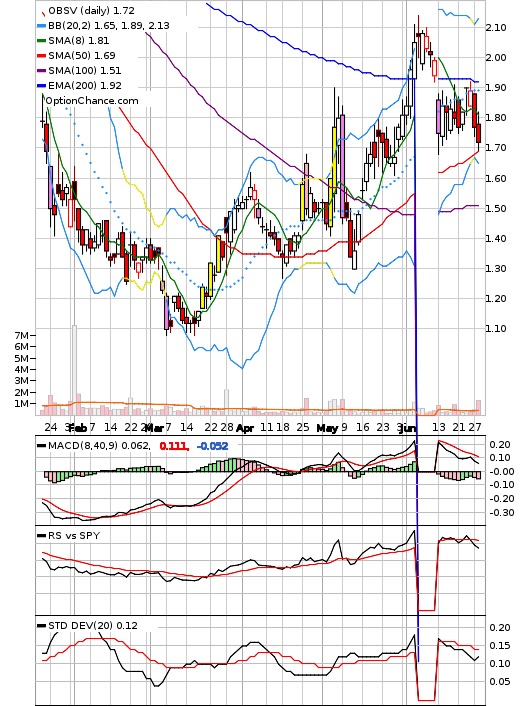Click the MACD(8,40,9) 0.062 panel label
This screenshot has height=706, width=526.
pos(99,446)
